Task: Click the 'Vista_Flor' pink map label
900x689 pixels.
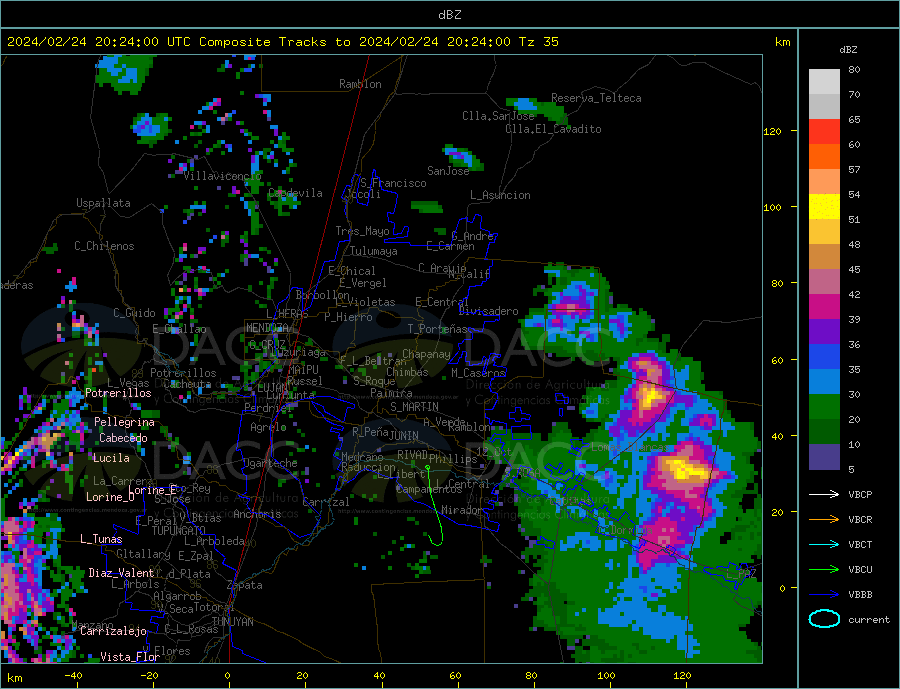Action: click(130, 657)
